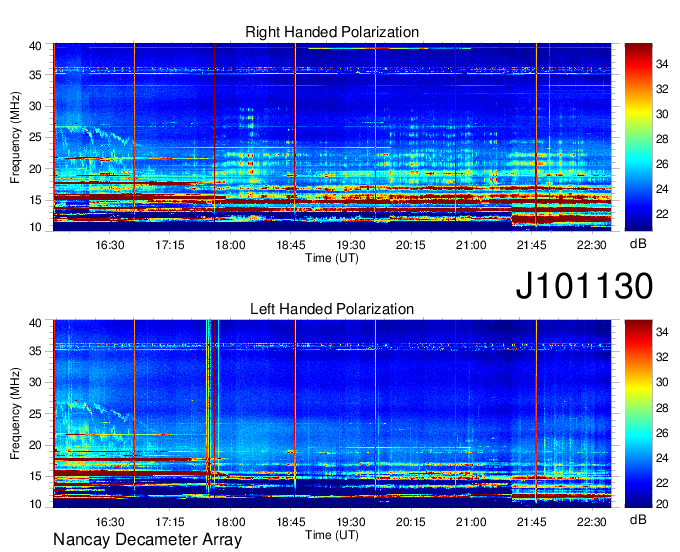This screenshot has width=680, height=552.
Task: Click "Frequency (MHz)" label of Left Handed plot
Action: (15, 414)
